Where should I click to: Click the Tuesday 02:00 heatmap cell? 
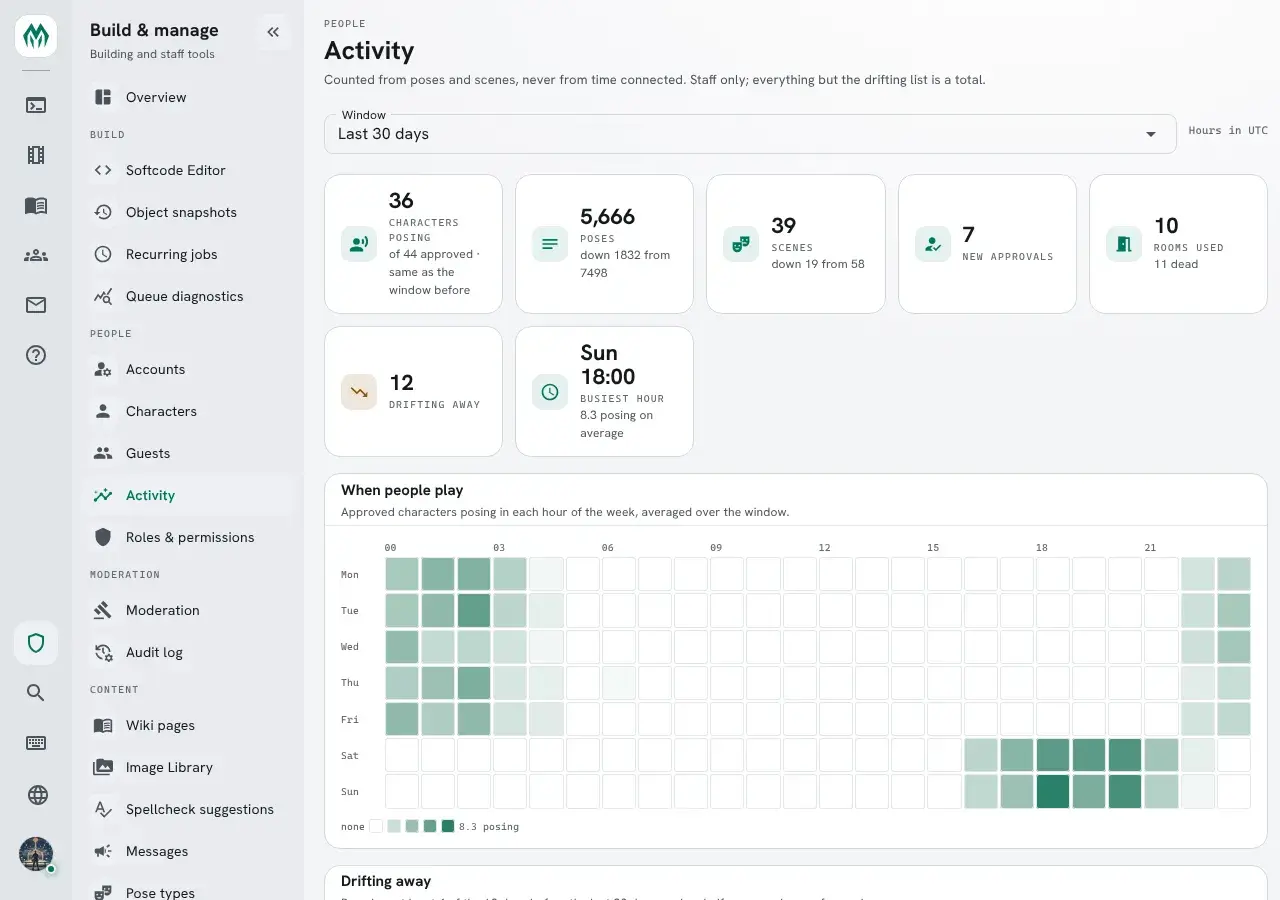coord(474,610)
